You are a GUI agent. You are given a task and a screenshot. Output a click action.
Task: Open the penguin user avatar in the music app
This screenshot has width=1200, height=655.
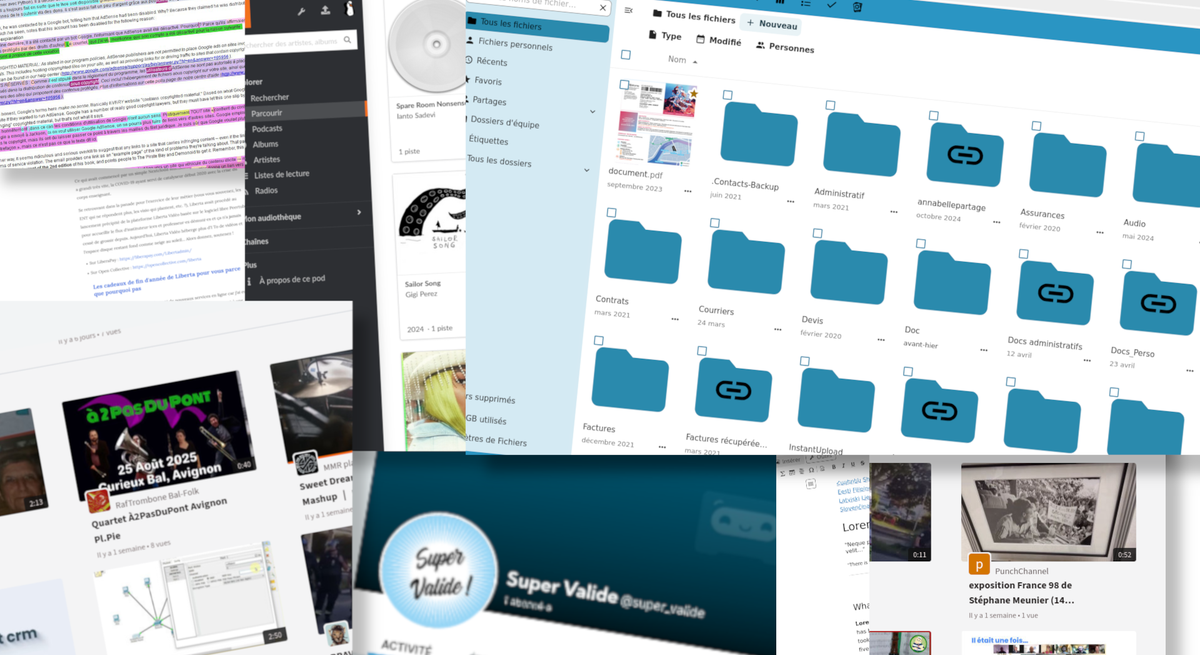click(349, 9)
